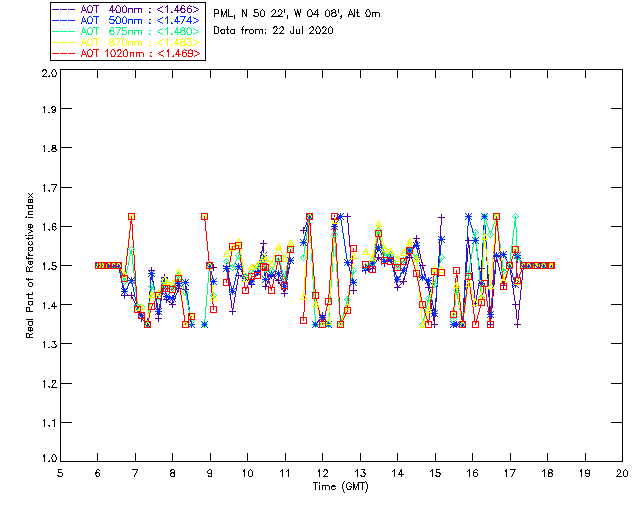Click the 1.3 y-axis tick label

[x=49, y=344]
